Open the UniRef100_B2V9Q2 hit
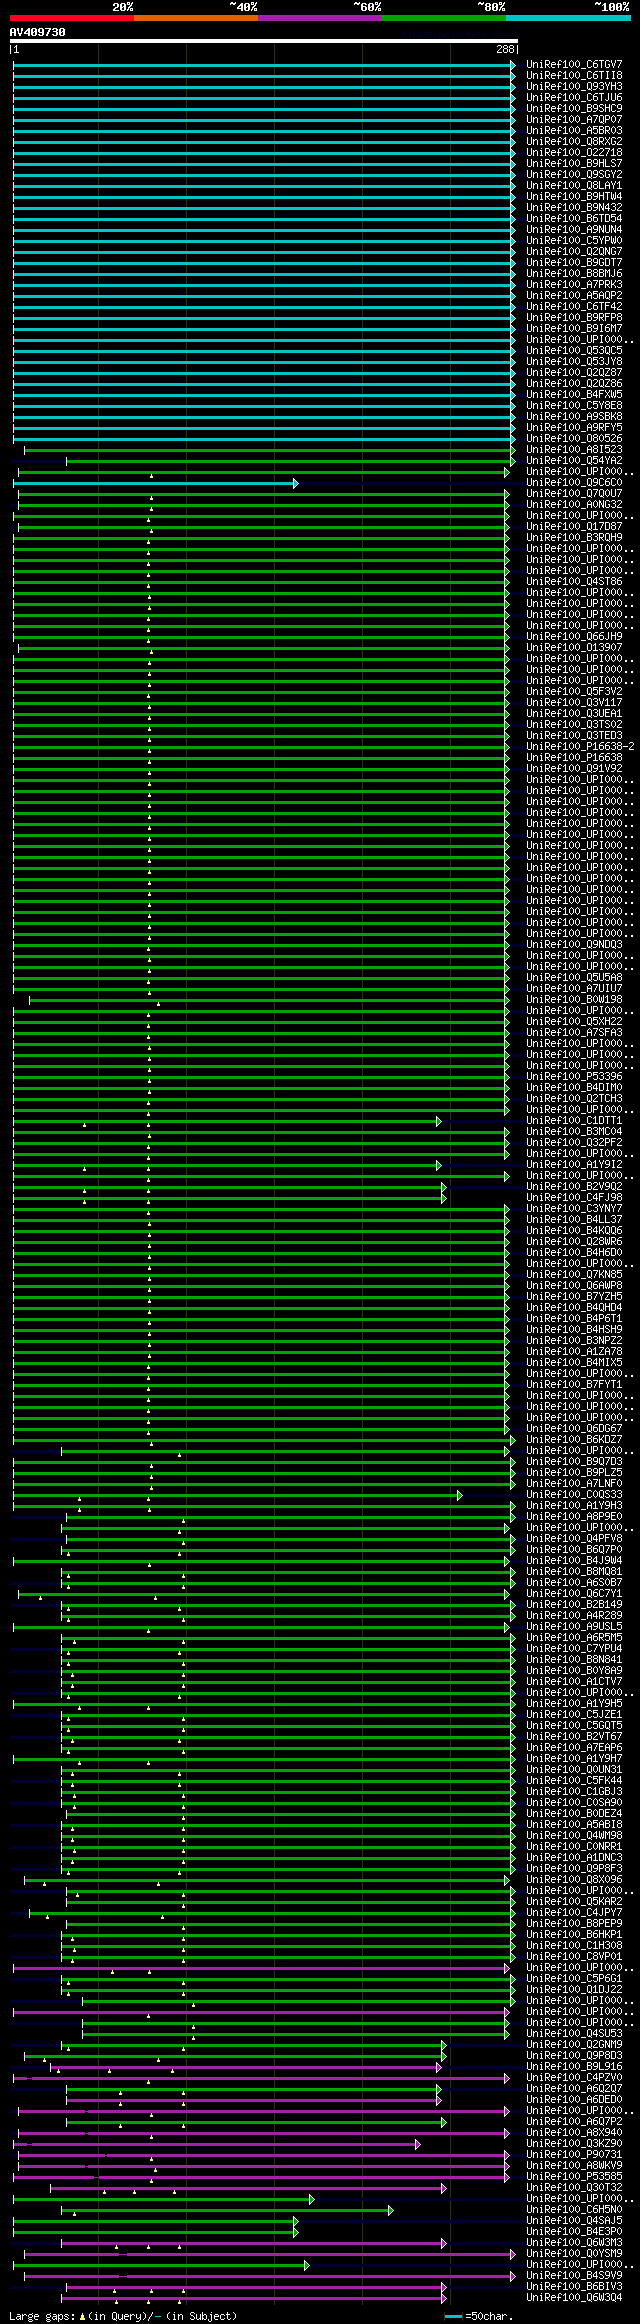 pyautogui.click(x=574, y=1186)
